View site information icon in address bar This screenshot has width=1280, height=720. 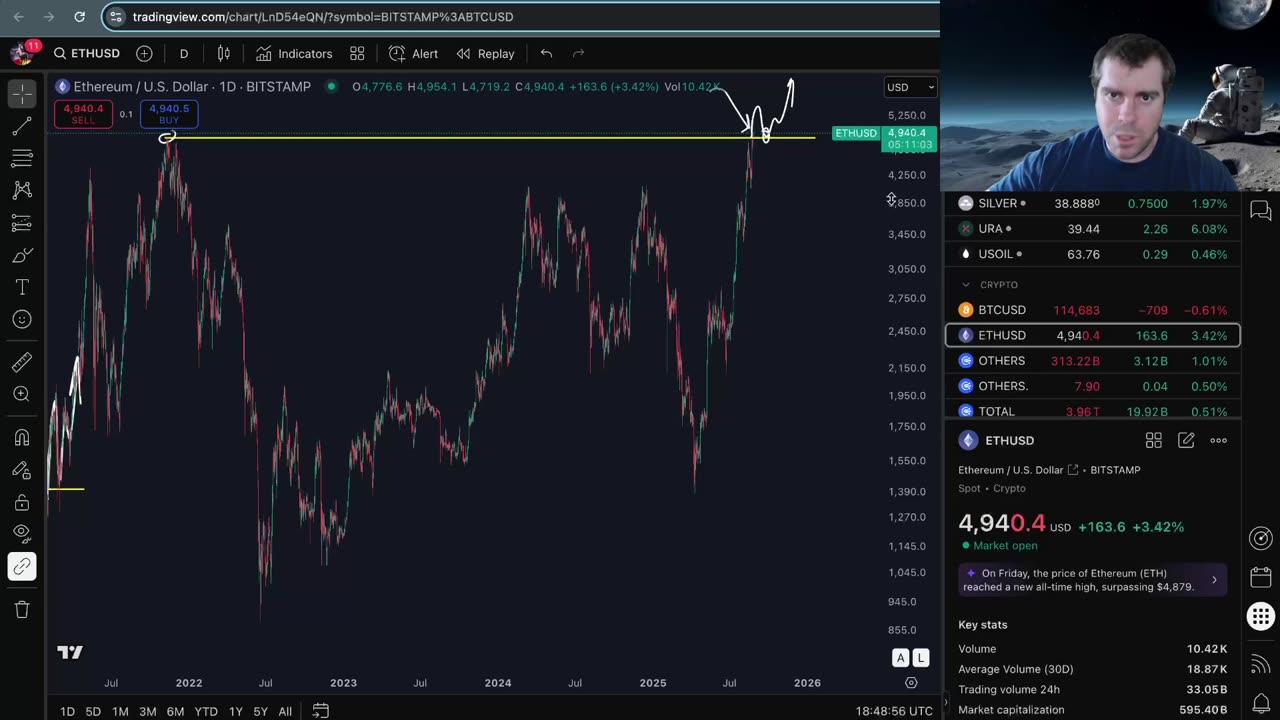116,17
